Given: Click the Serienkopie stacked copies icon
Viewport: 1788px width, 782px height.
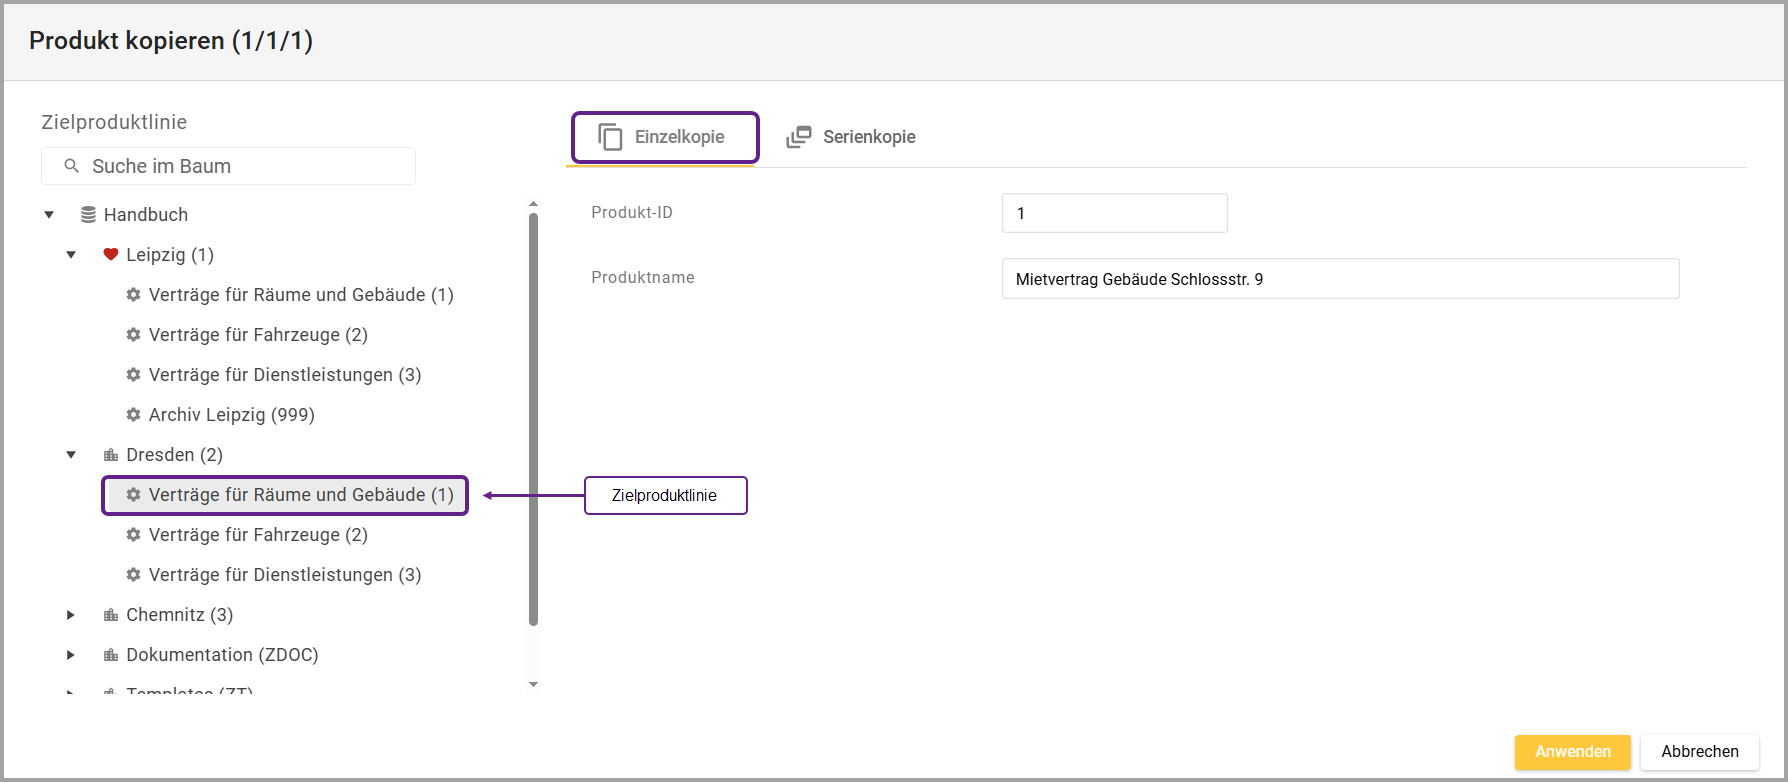Looking at the screenshot, I should click(798, 137).
